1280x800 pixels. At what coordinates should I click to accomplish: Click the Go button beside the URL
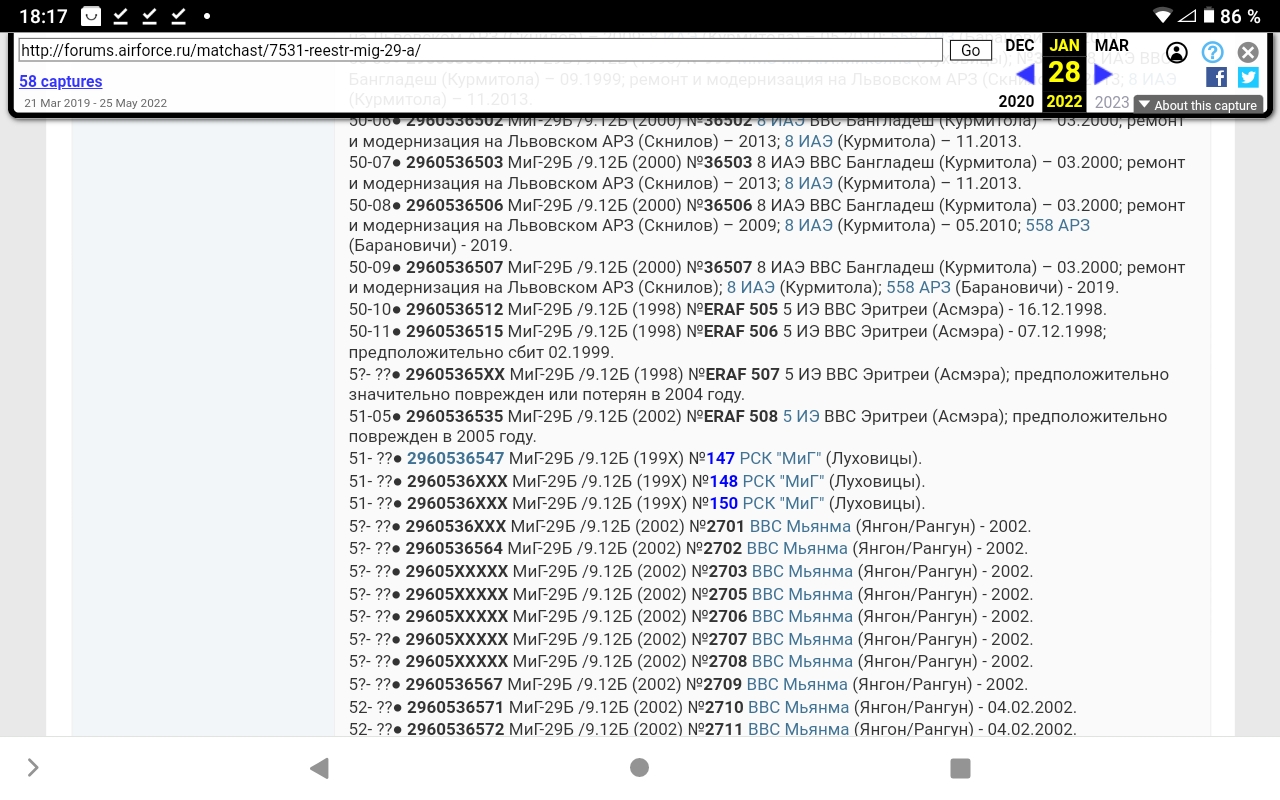tap(970, 50)
